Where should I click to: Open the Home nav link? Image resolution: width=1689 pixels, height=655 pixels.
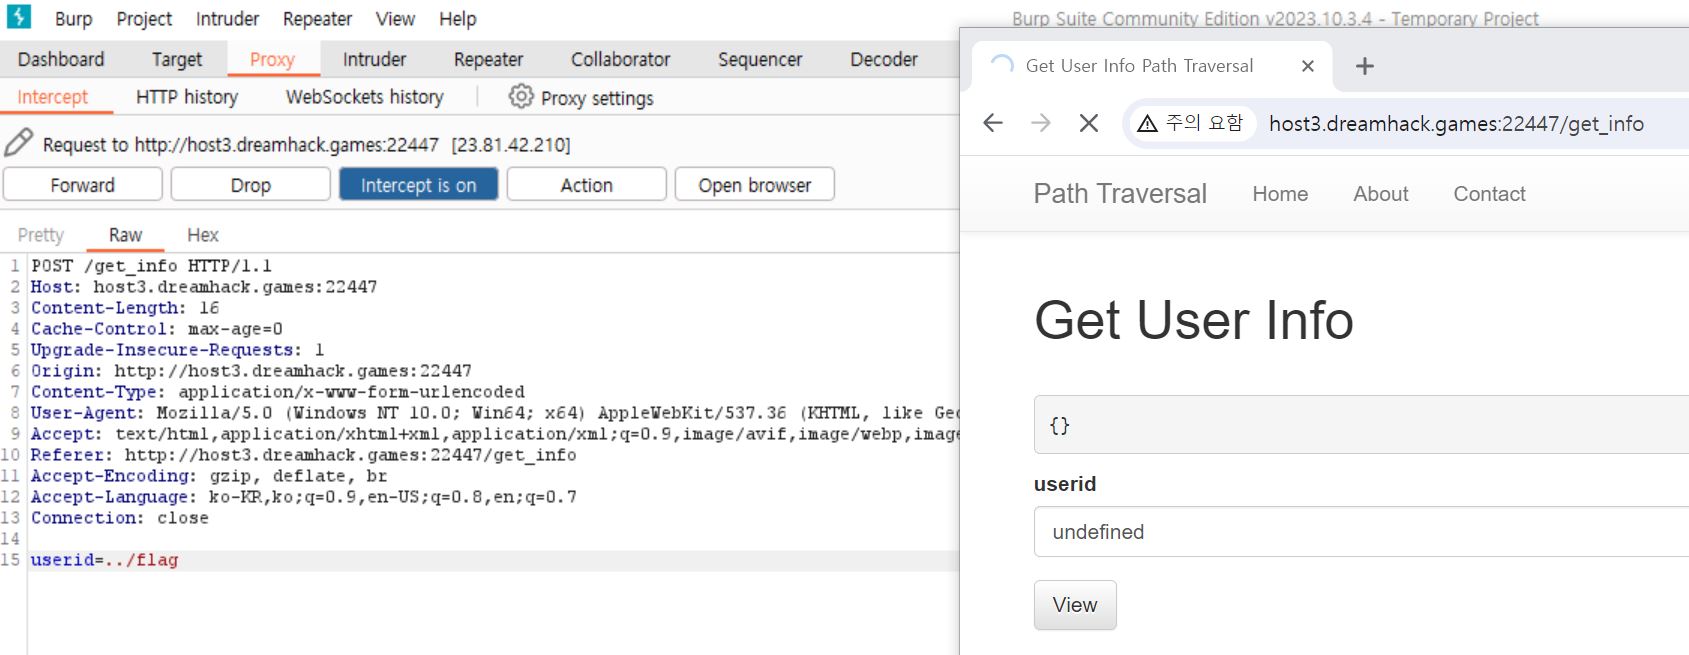tap(1280, 194)
